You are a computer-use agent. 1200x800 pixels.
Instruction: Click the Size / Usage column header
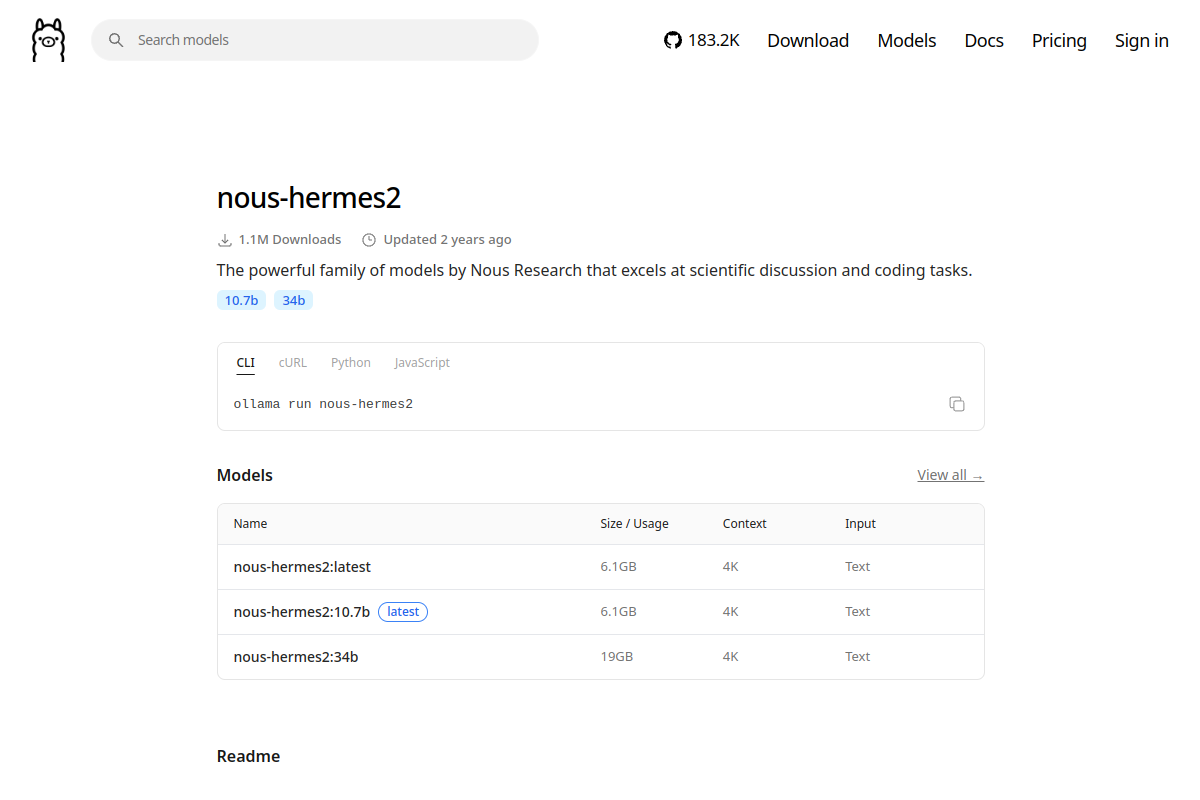click(x=634, y=524)
